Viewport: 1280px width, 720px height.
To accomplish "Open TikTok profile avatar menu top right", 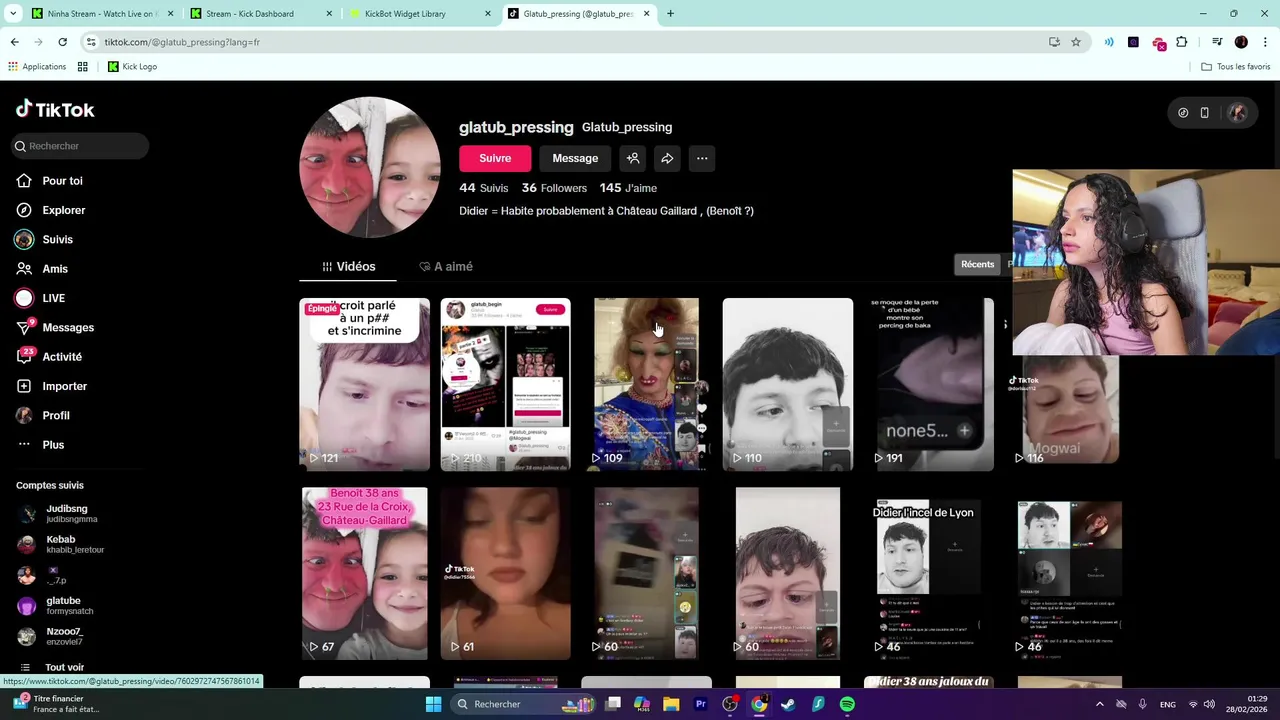I will point(1238,113).
